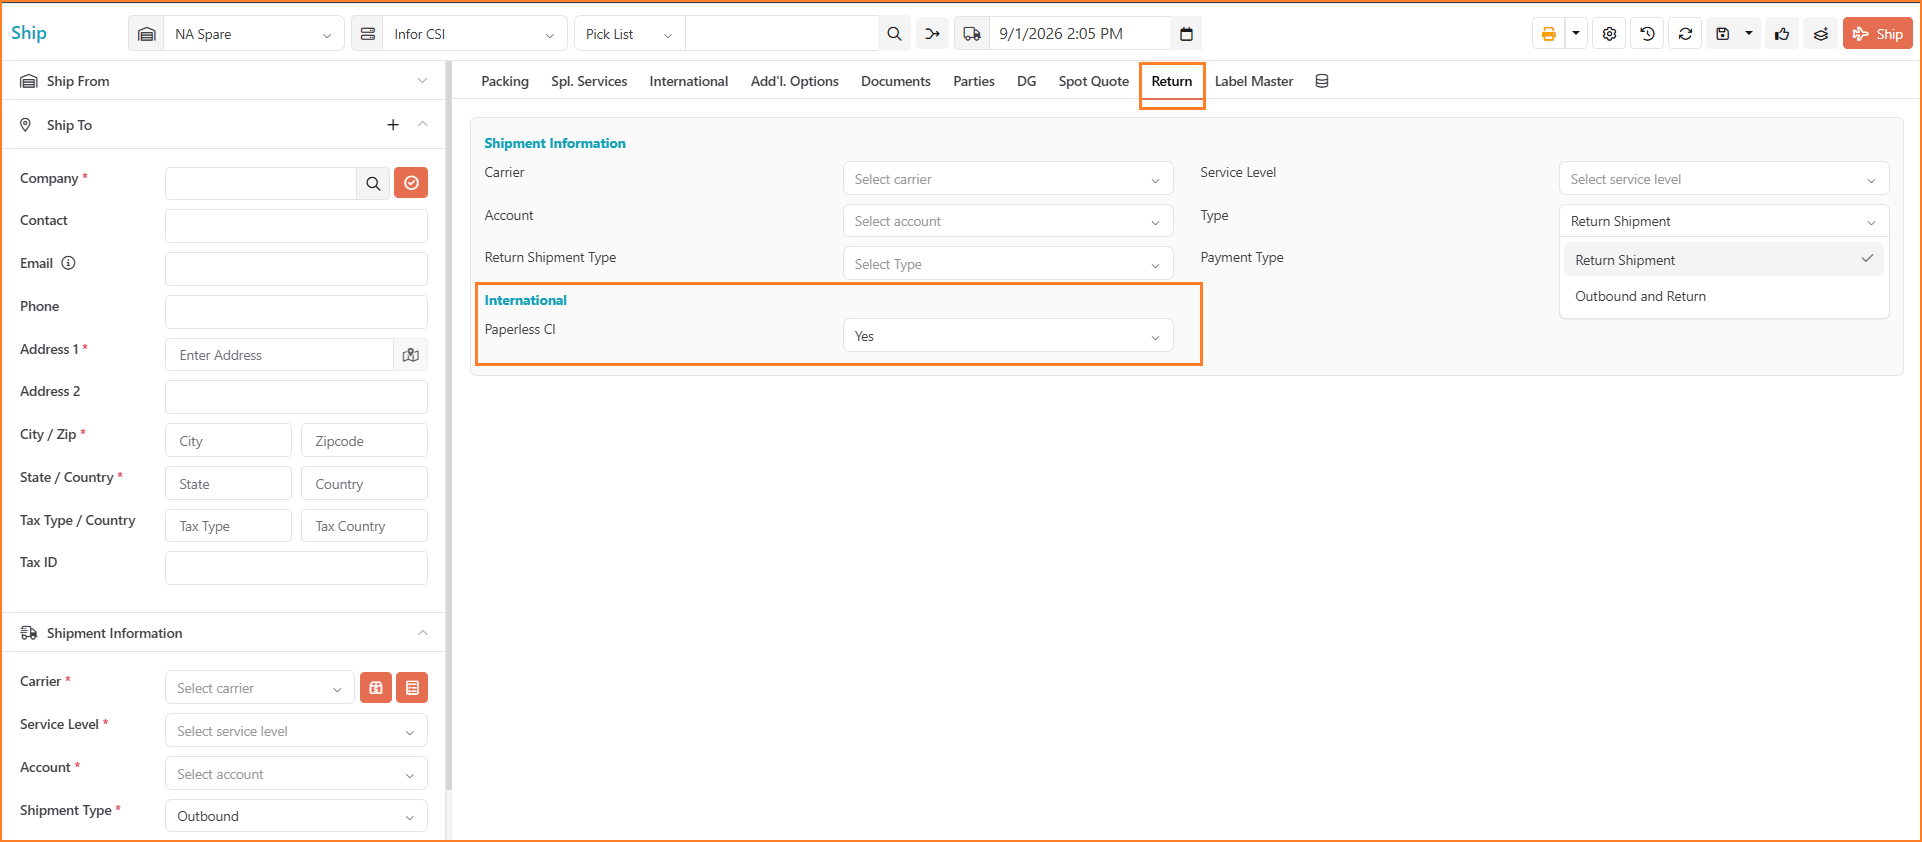The height and width of the screenshot is (842, 1922).
Task: Switch to the International tab
Action: click(689, 81)
